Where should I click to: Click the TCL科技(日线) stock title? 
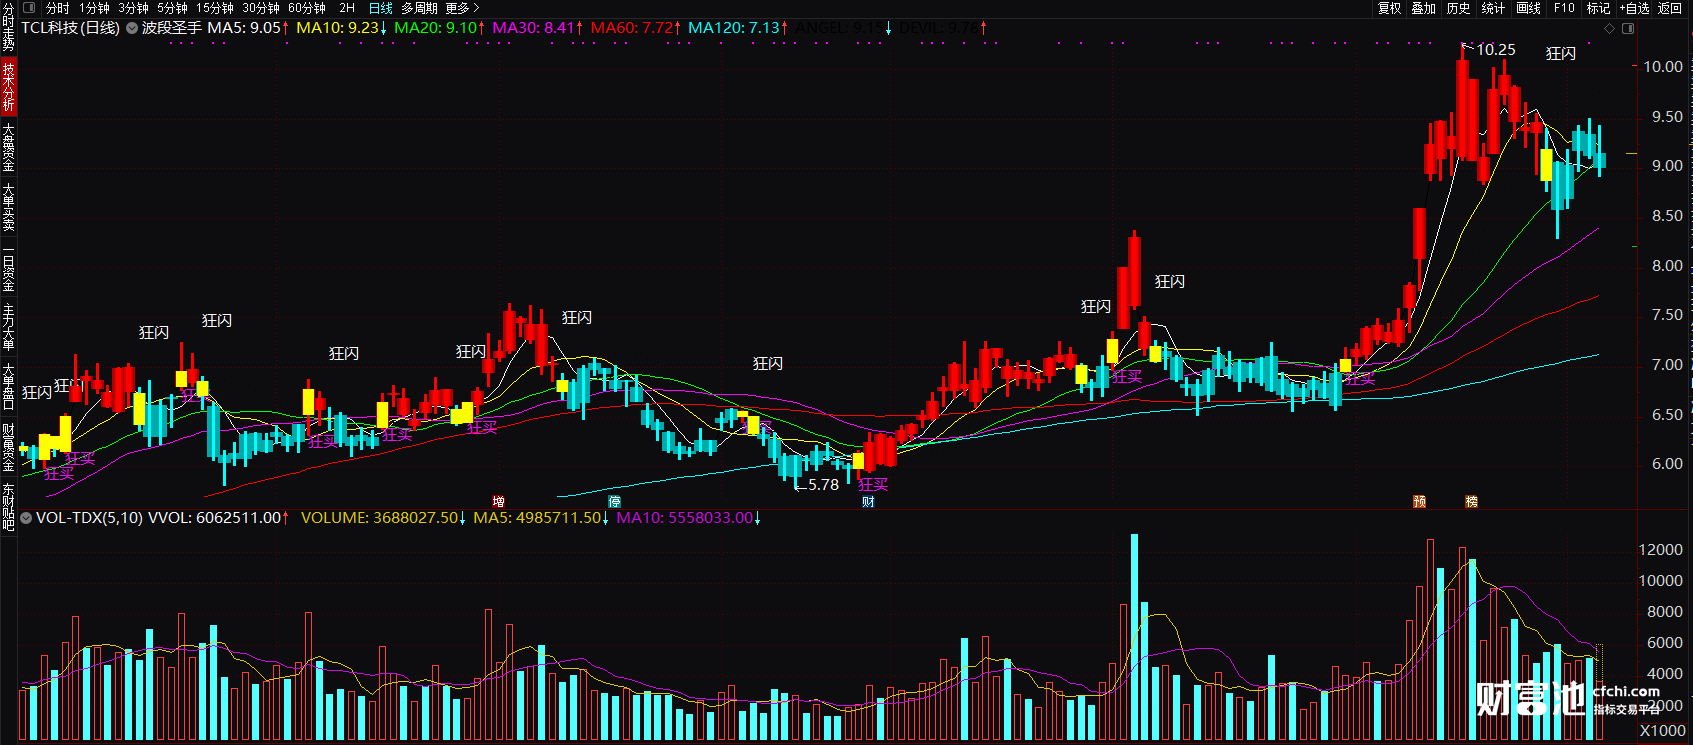[70, 28]
